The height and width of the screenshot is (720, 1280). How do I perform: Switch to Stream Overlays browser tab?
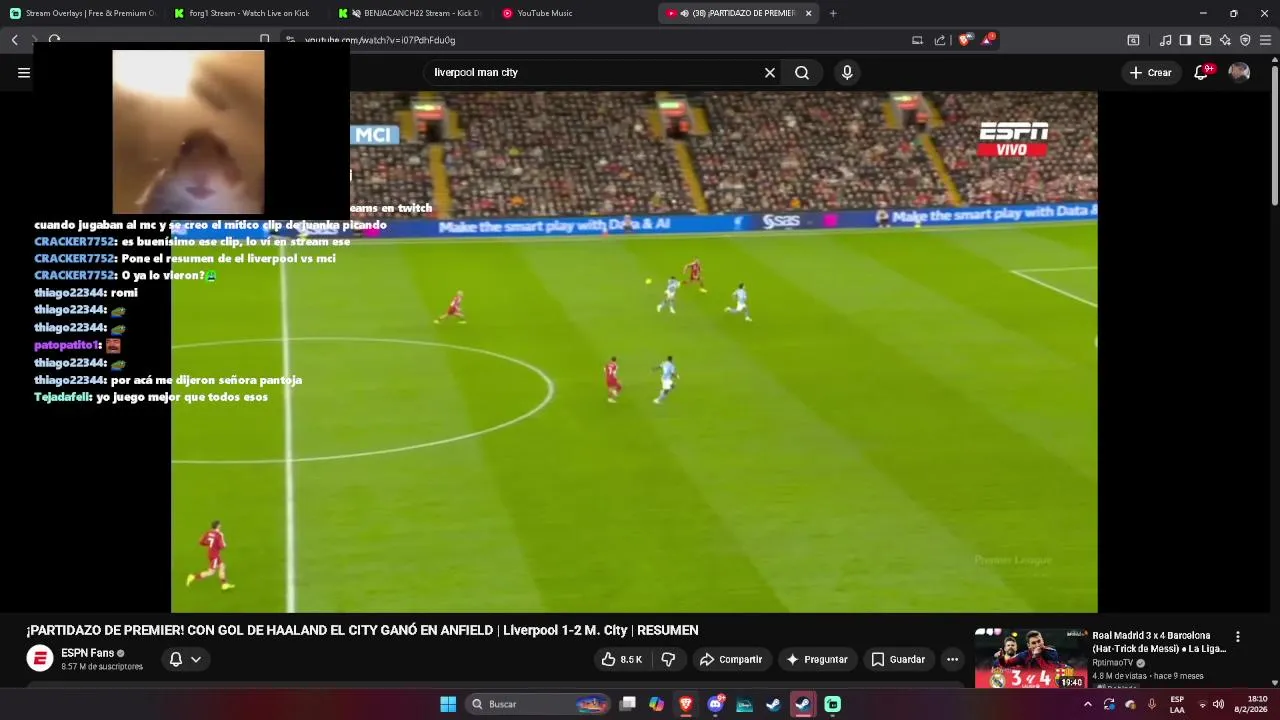click(83, 13)
